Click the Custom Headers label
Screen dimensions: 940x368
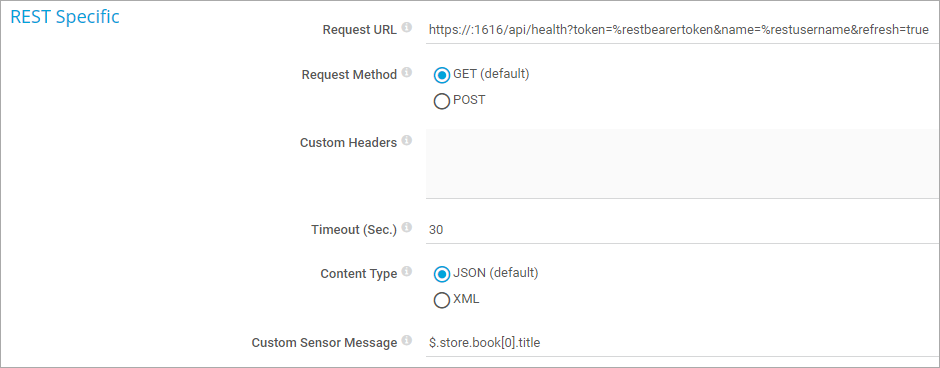coord(348,143)
